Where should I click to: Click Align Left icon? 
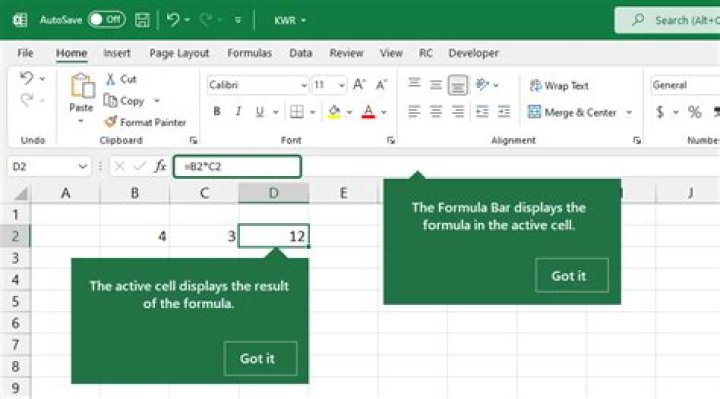(414, 112)
